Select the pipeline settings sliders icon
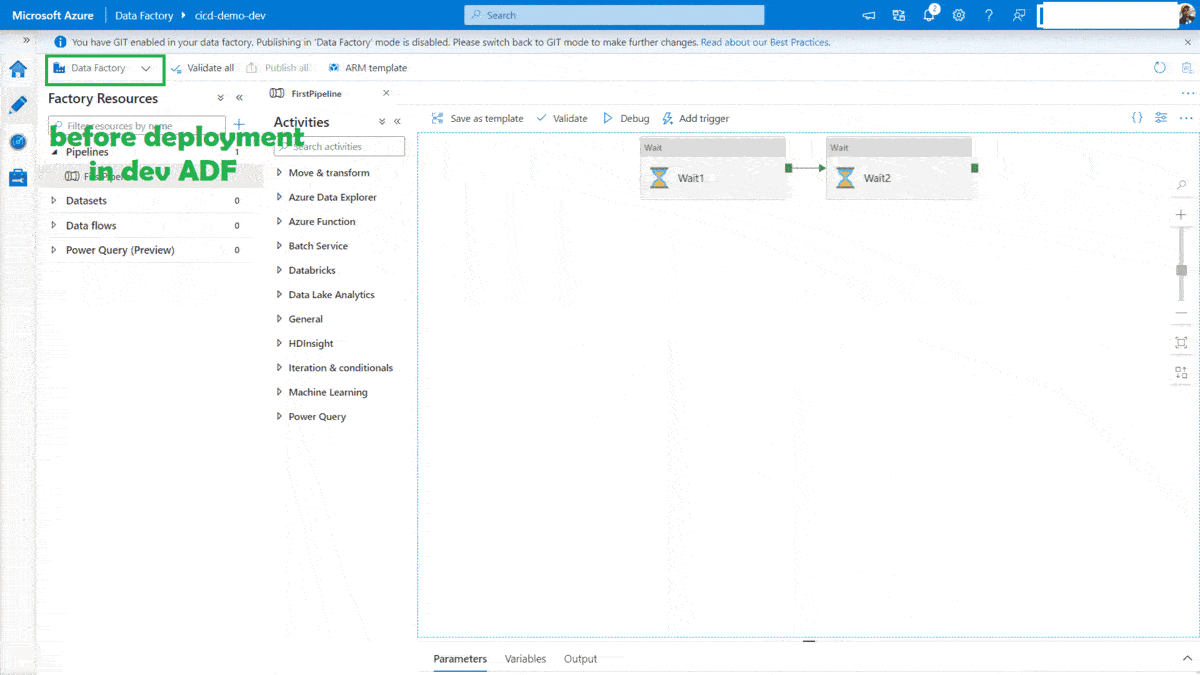 pyautogui.click(x=1160, y=117)
